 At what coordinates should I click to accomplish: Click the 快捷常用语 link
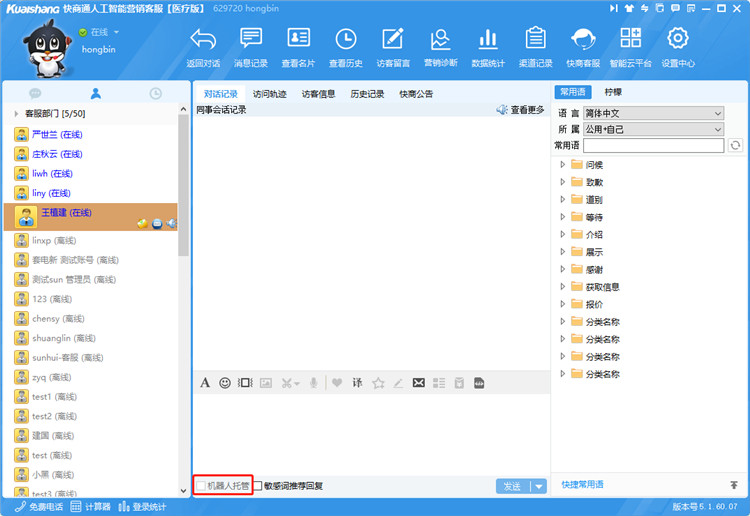tap(582, 484)
